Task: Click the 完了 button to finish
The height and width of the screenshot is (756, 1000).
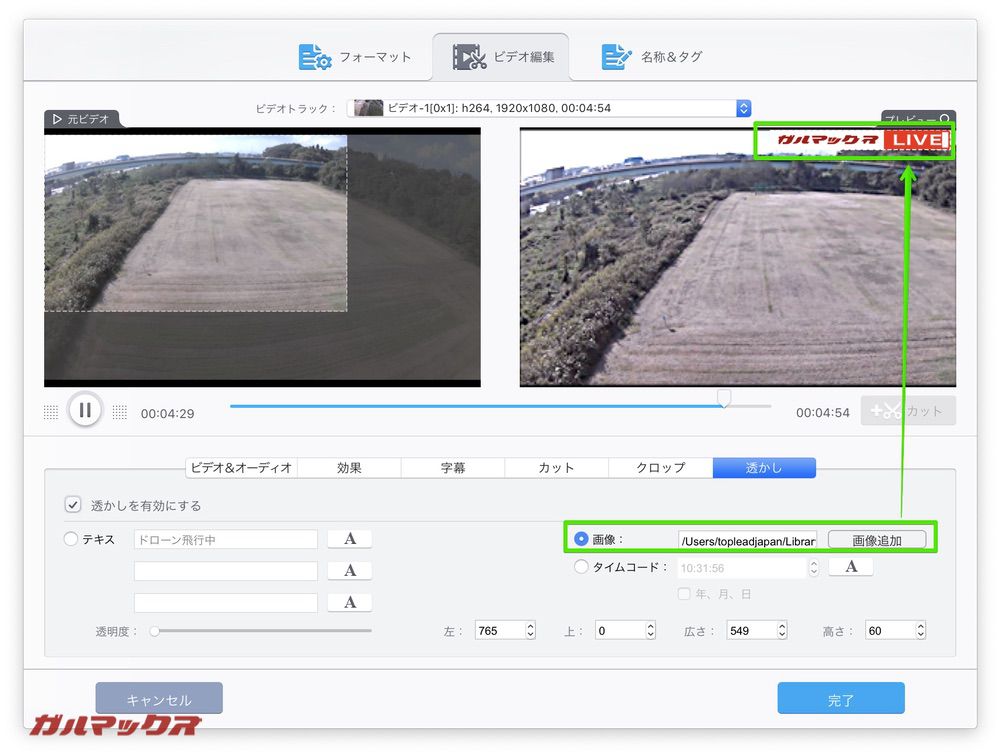Action: 840,698
